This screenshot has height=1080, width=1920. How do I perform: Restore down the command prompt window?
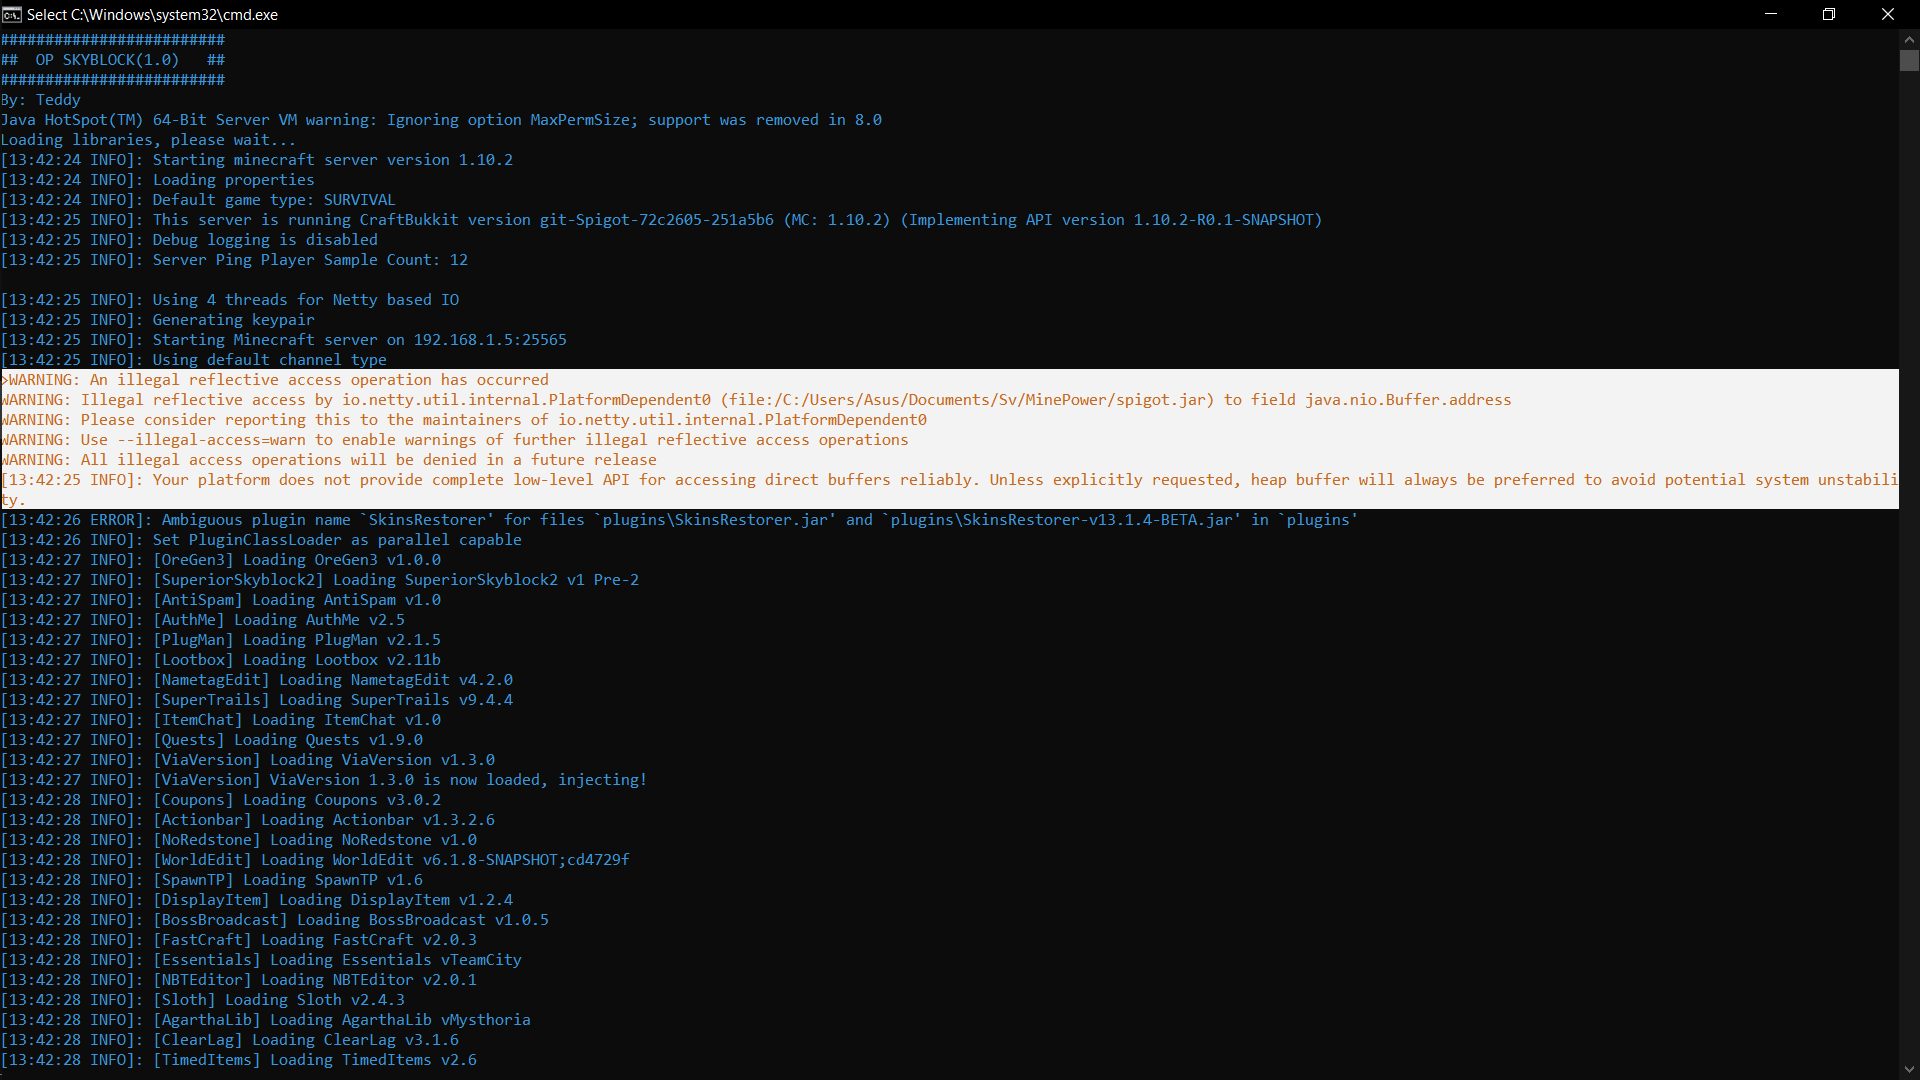pos(1829,14)
